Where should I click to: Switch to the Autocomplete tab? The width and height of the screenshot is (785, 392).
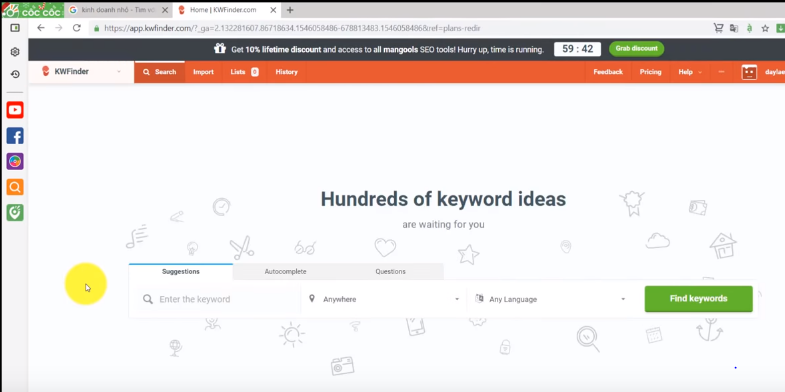coord(285,271)
